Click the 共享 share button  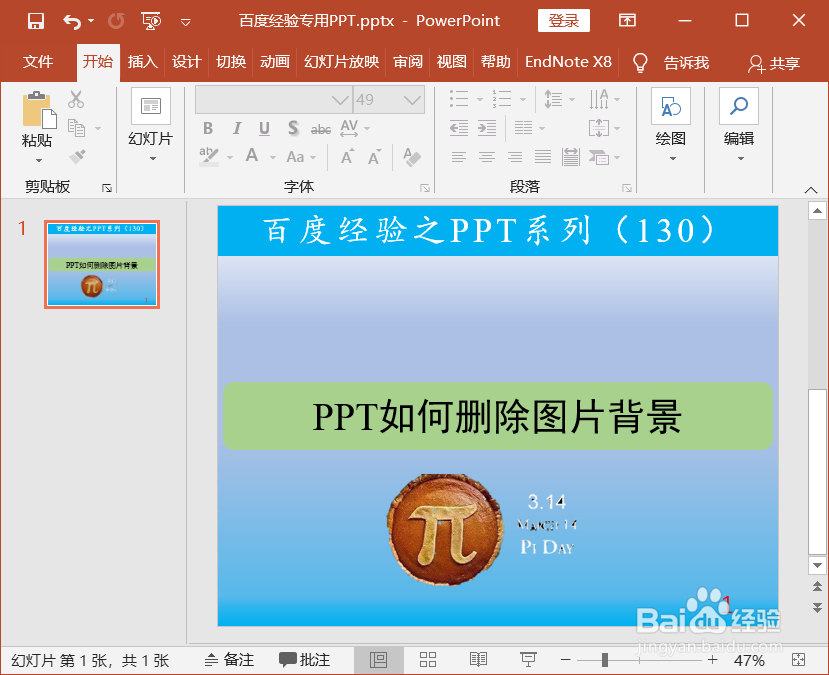(x=774, y=63)
